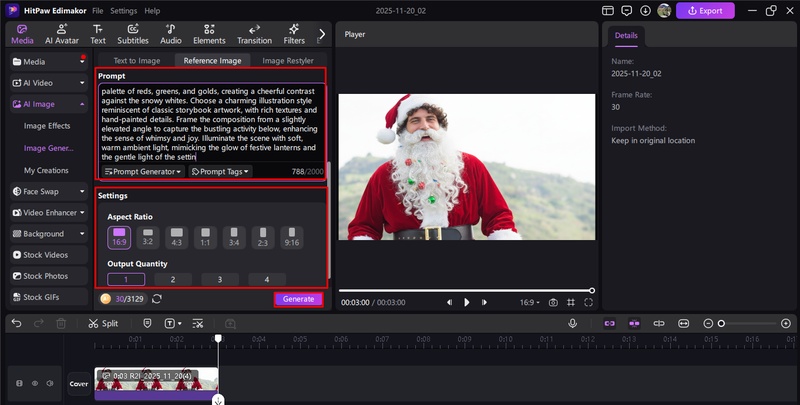Open the Transition tool
This screenshot has width=800, height=405.
(x=254, y=34)
